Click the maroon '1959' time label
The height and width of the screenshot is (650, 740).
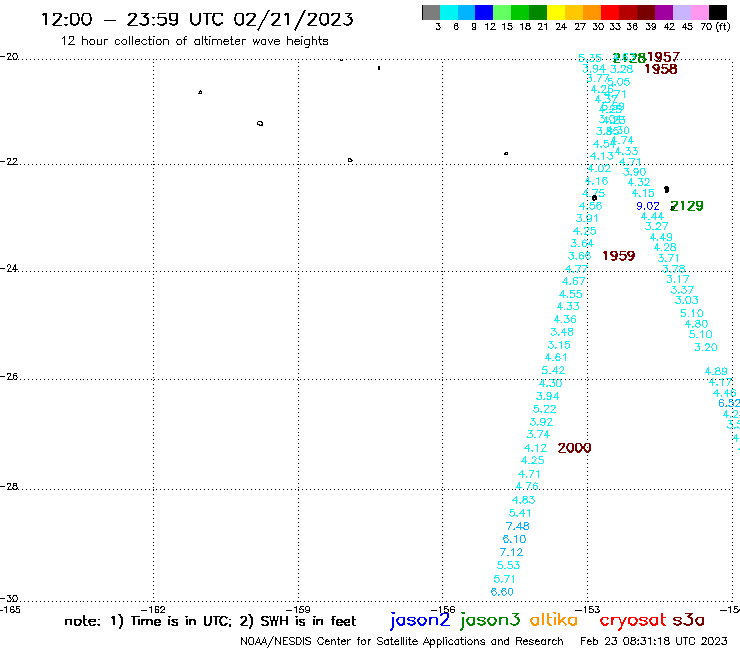[619, 256]
